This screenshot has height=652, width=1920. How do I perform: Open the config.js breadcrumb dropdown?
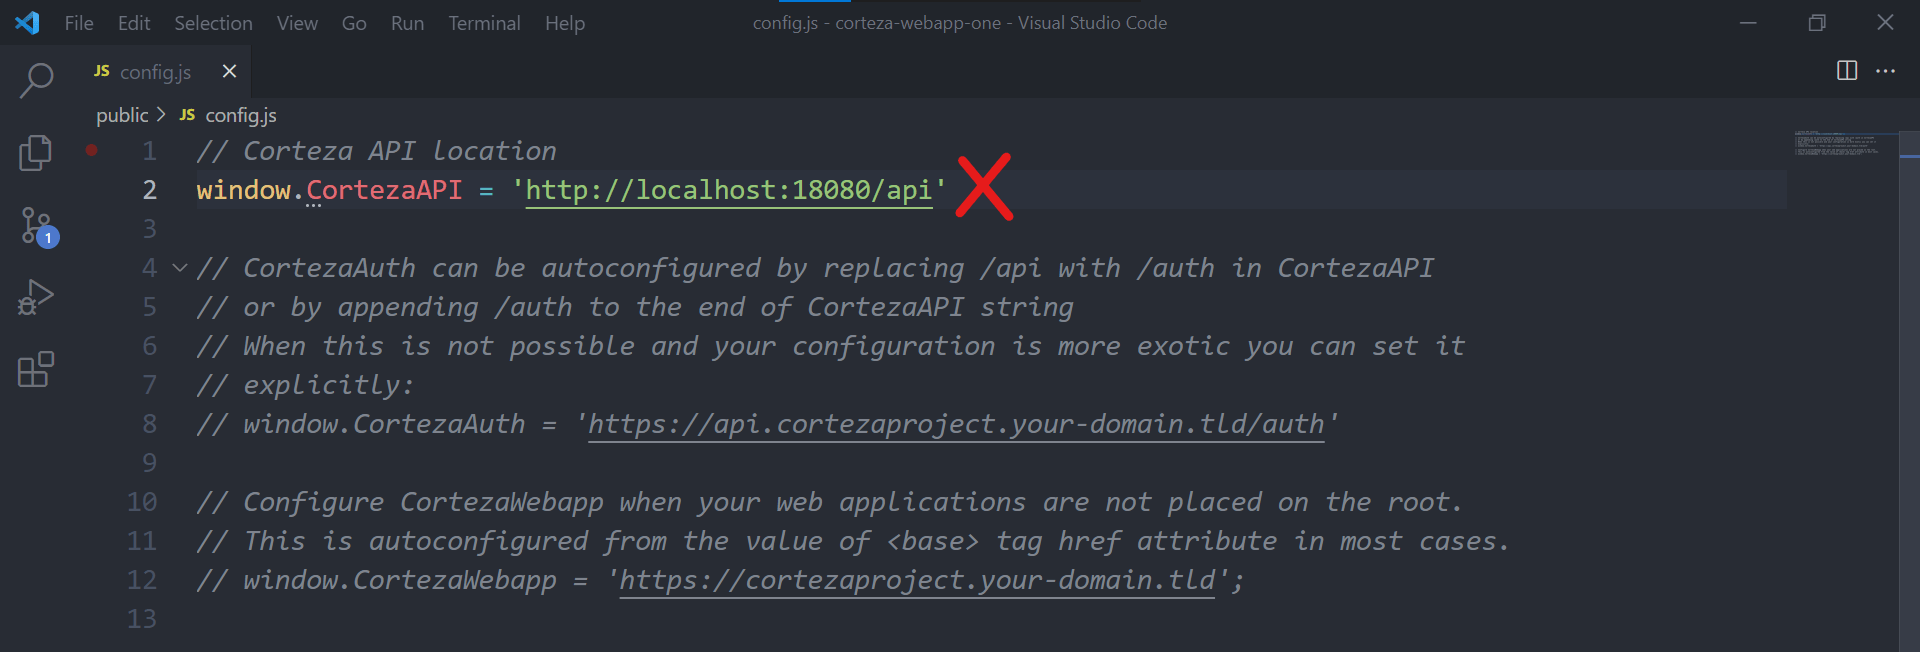[228, 115]
